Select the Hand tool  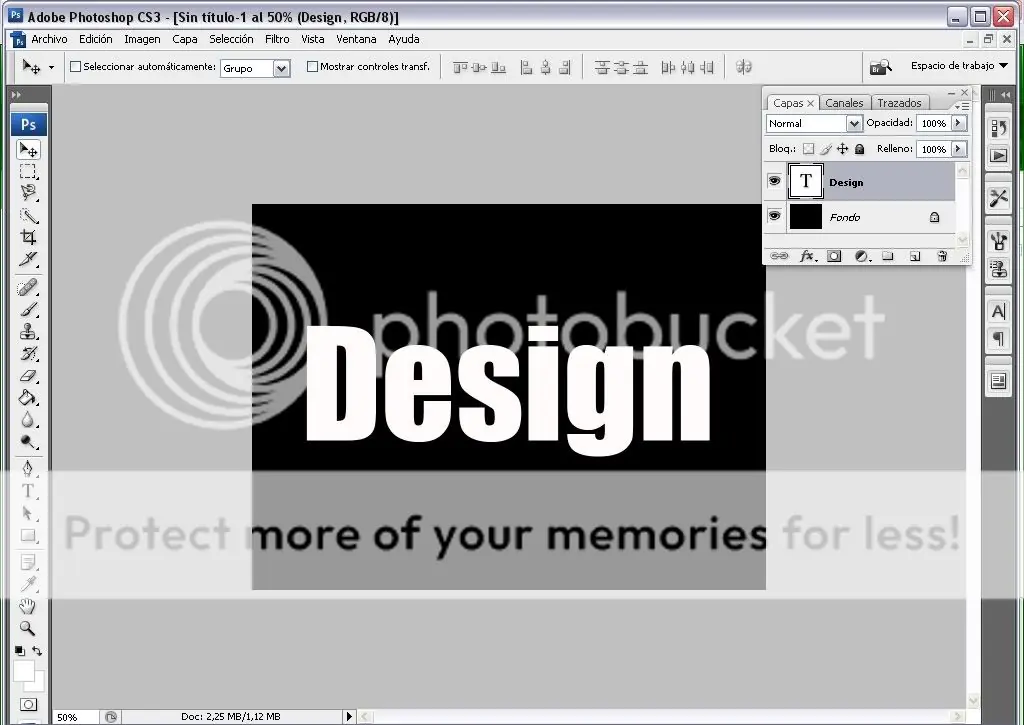(x=27, y=607)
